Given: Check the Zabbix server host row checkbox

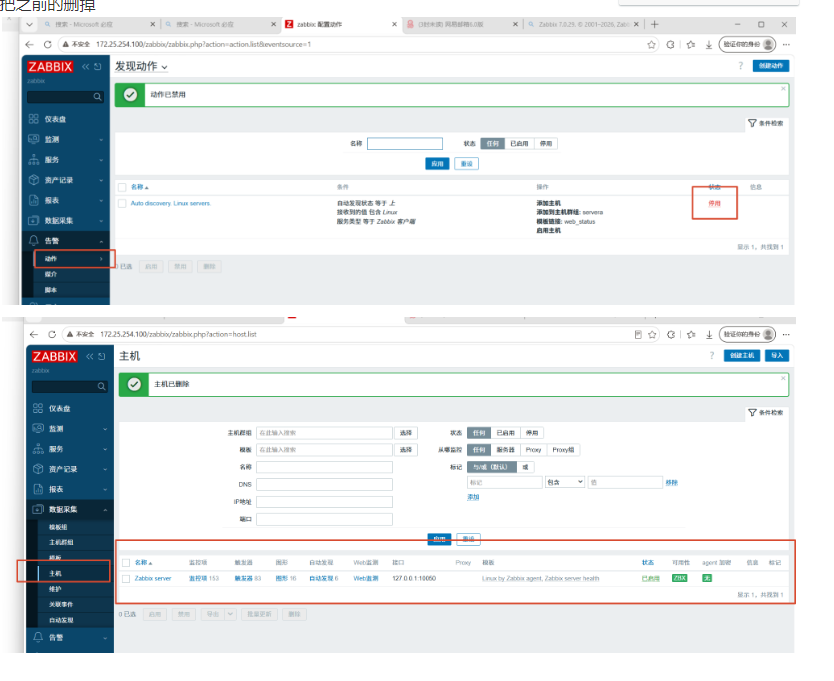Looking at the screenshot, I should click(x=126, y=578).
